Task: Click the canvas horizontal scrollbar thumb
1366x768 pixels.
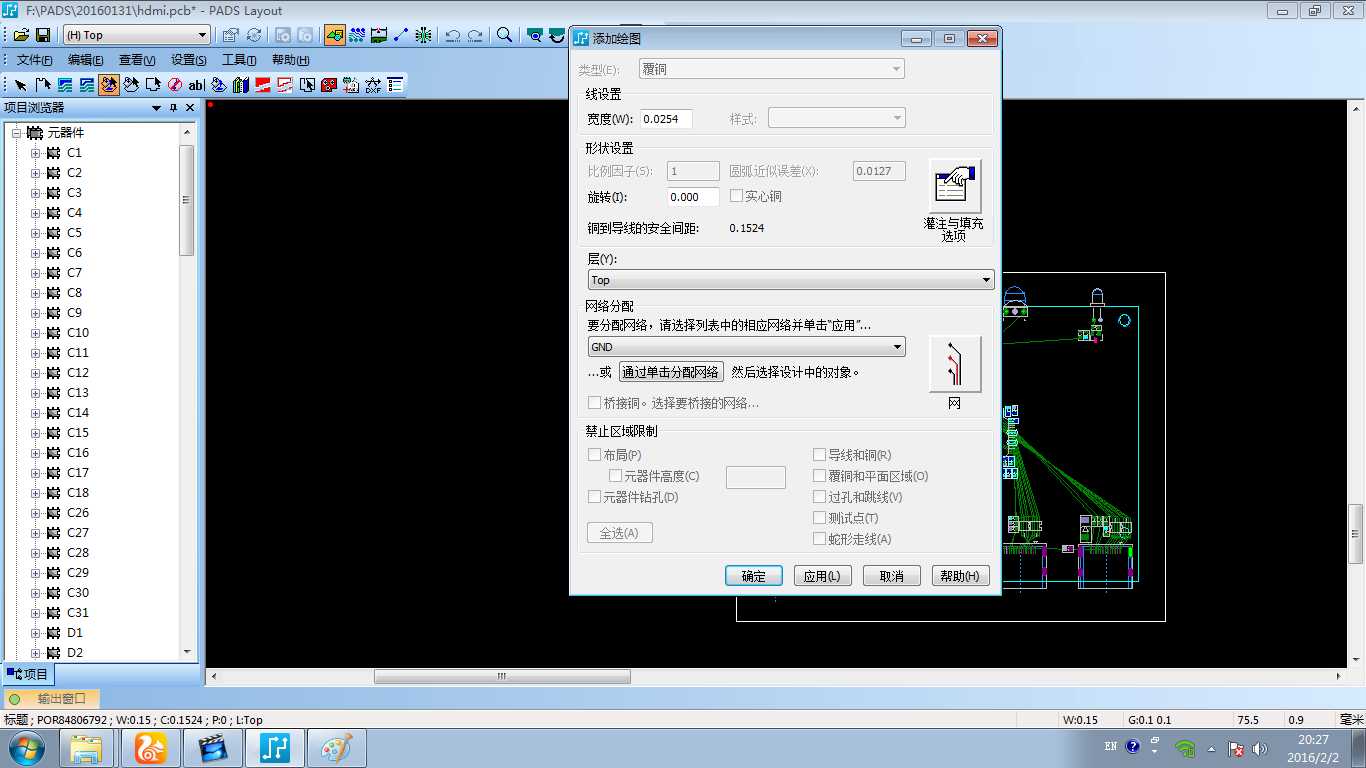Action: click(x=502, y=677)
